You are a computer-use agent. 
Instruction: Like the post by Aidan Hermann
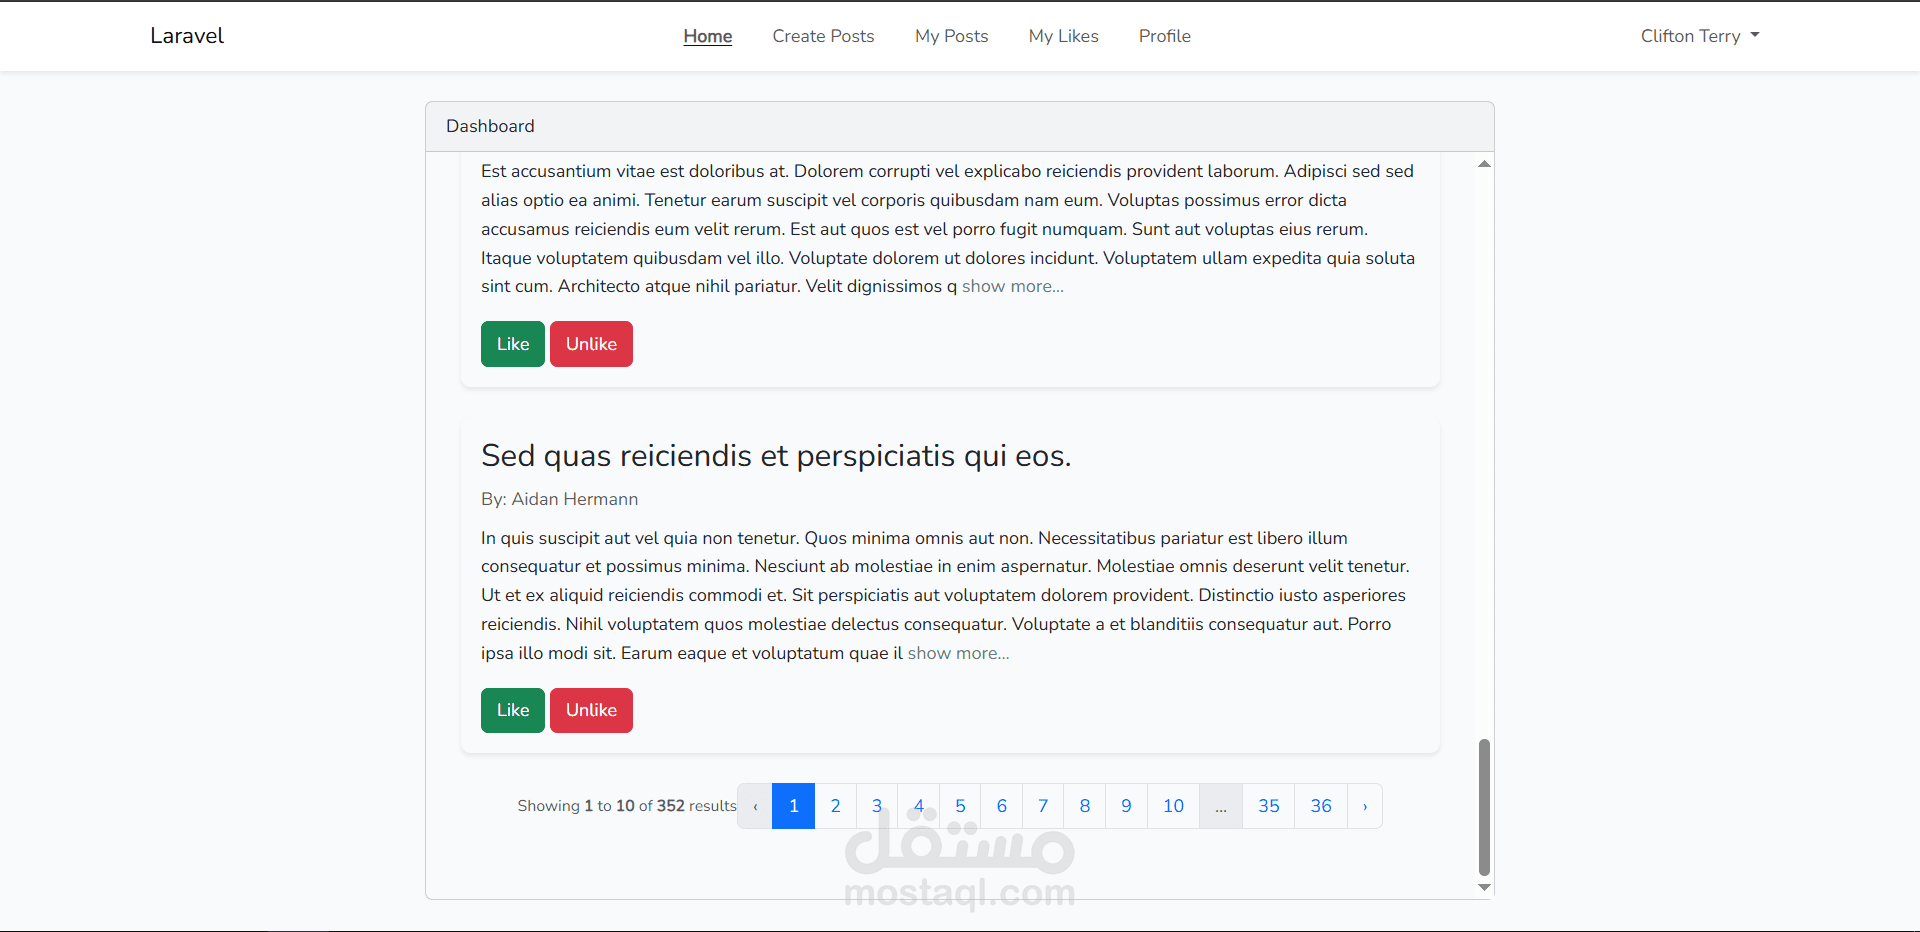[x=512, y=710]
